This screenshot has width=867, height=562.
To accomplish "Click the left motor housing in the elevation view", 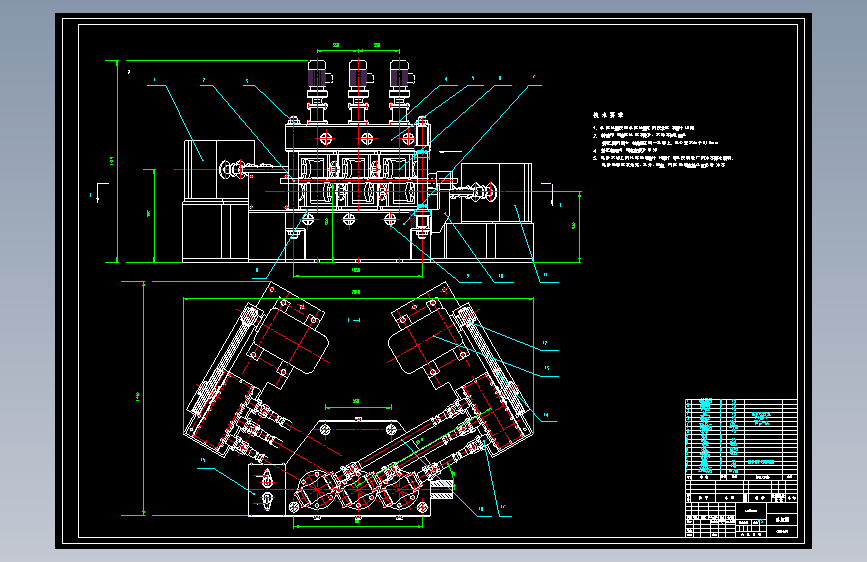I will [x=218, y=170].
